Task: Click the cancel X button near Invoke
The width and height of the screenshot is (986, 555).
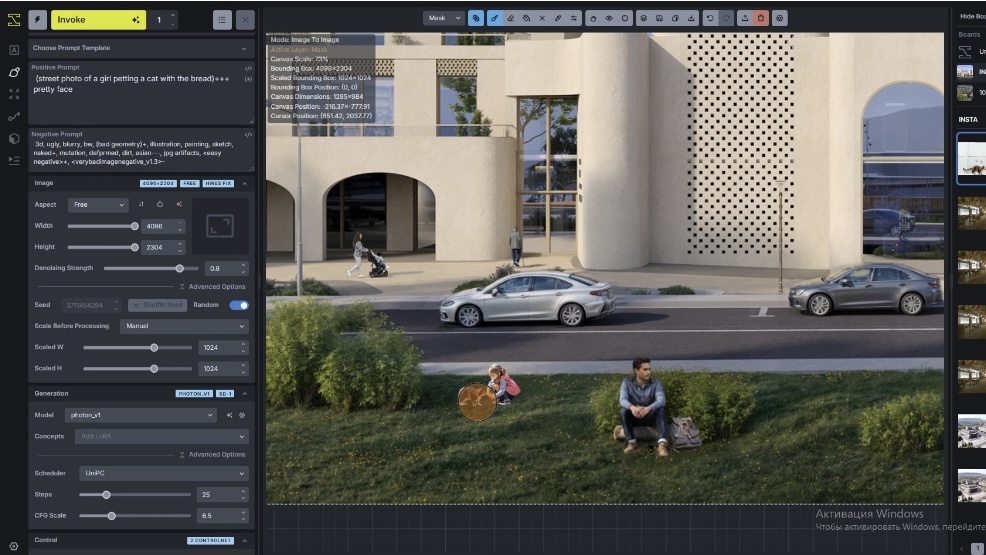Action: [x=245, y=19]
